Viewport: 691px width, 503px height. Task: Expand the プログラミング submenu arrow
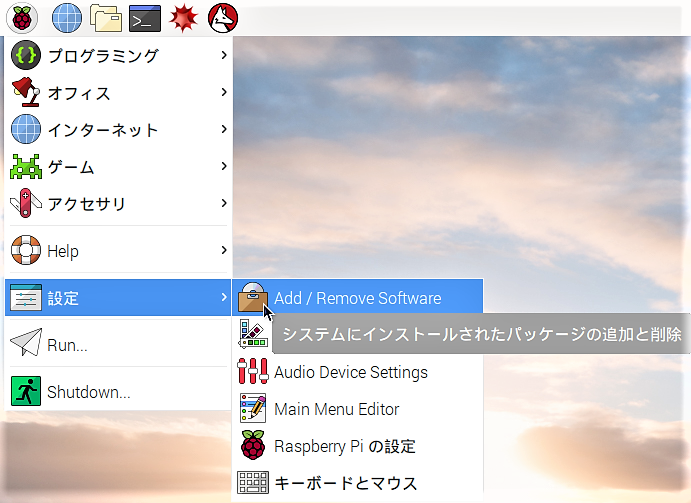pyautogui.click(x=224, y=55)
